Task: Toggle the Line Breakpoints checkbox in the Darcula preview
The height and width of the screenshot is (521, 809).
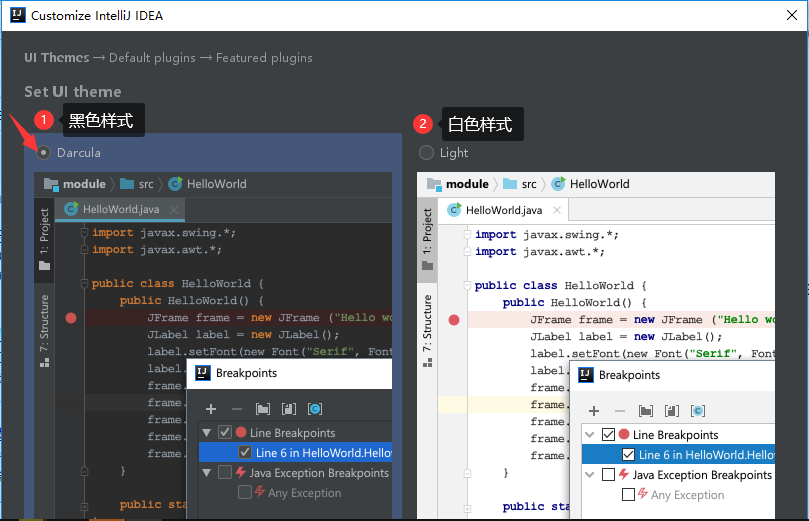Action: click(224, 432)
